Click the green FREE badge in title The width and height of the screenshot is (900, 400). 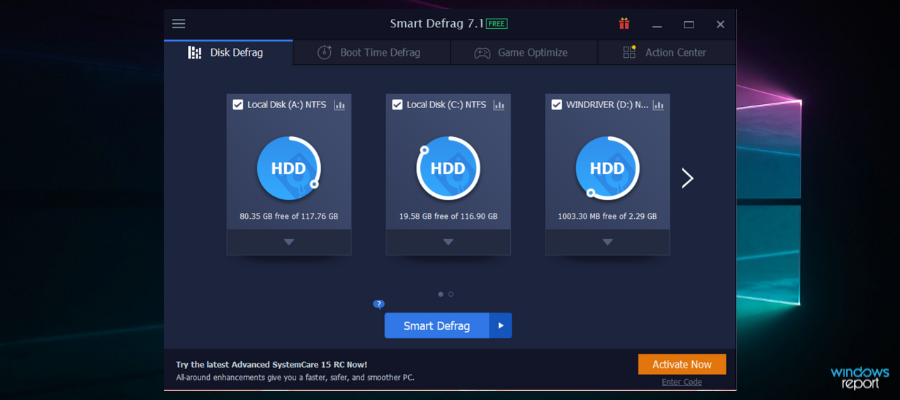point(496,24)
